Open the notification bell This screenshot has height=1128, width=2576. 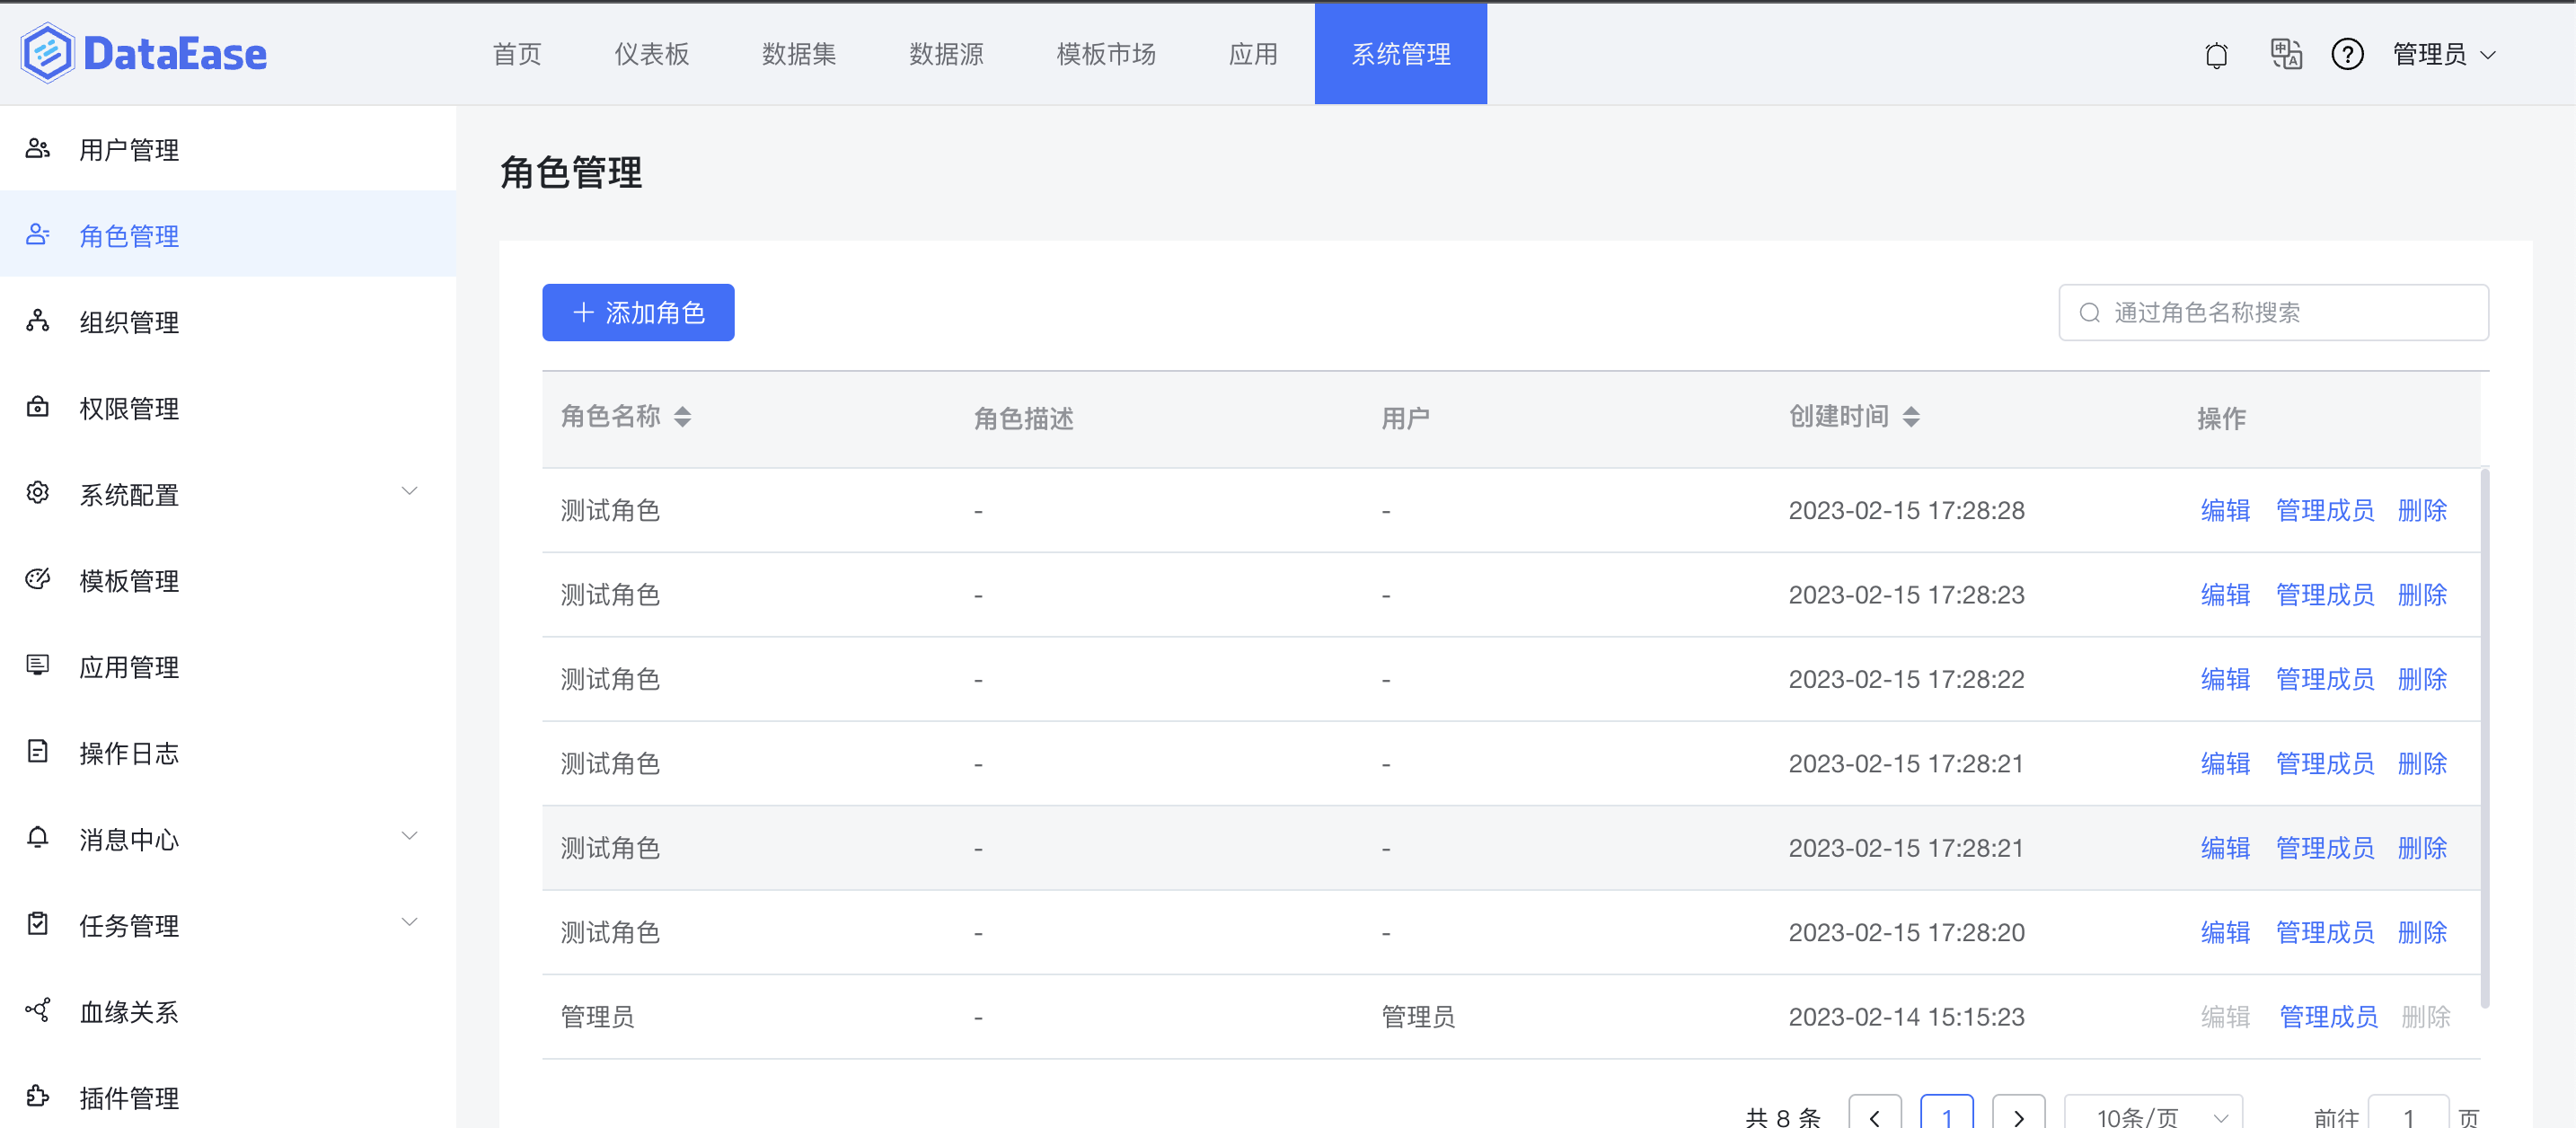tap(2216, 54)
